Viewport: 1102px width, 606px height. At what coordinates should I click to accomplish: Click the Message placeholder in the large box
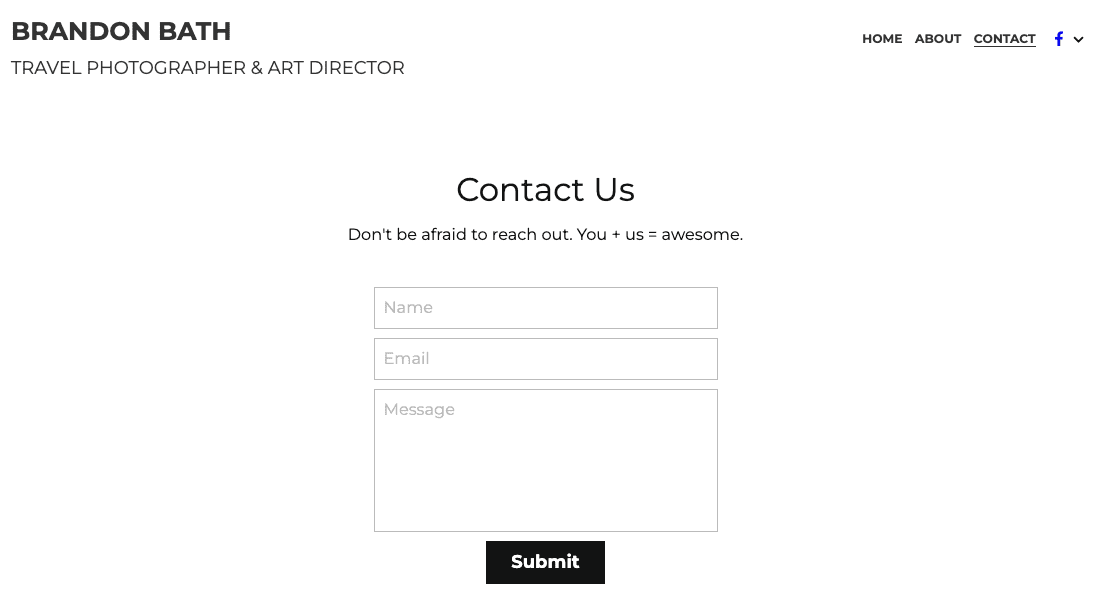[x=419, y=410]
